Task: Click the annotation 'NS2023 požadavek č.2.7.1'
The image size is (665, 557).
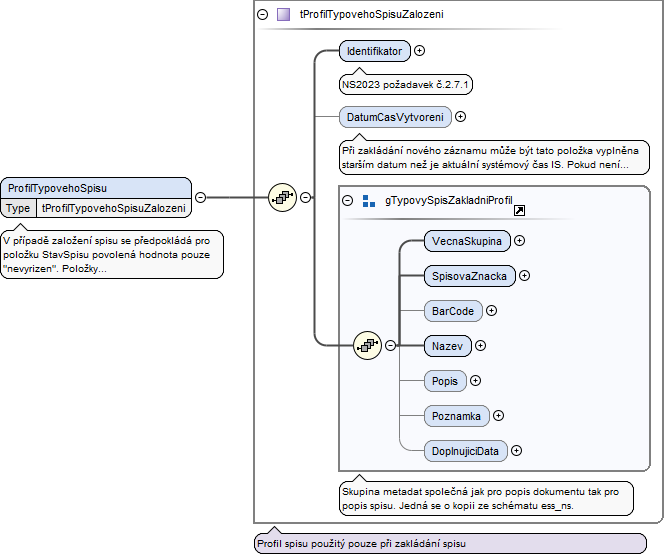Action: pos(406,84)
